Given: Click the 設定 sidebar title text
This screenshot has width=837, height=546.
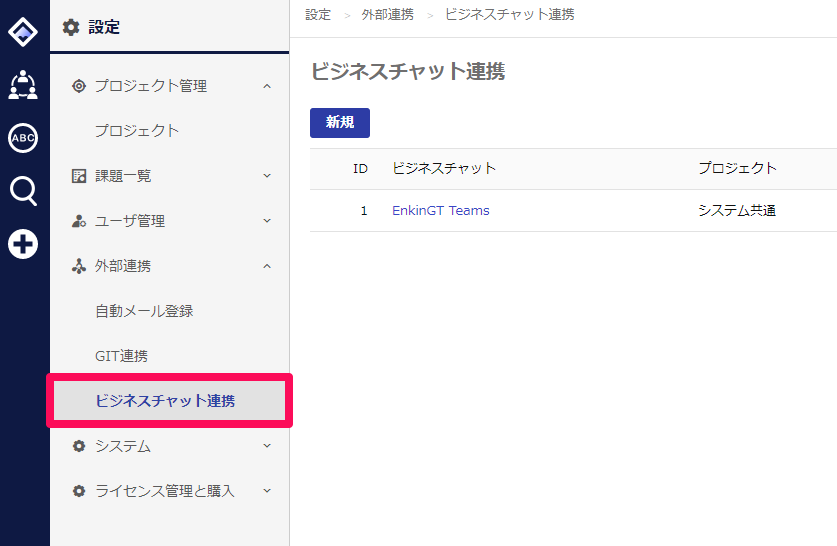Looking at the screenshot, I should tap(104, 27).
